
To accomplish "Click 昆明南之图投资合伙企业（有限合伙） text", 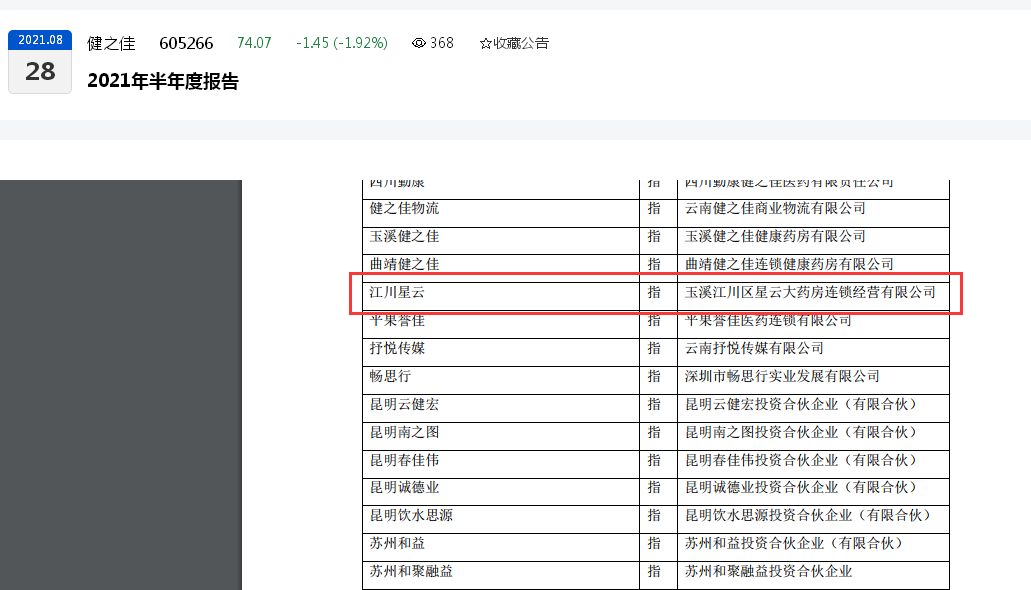I will pos(802,432).
